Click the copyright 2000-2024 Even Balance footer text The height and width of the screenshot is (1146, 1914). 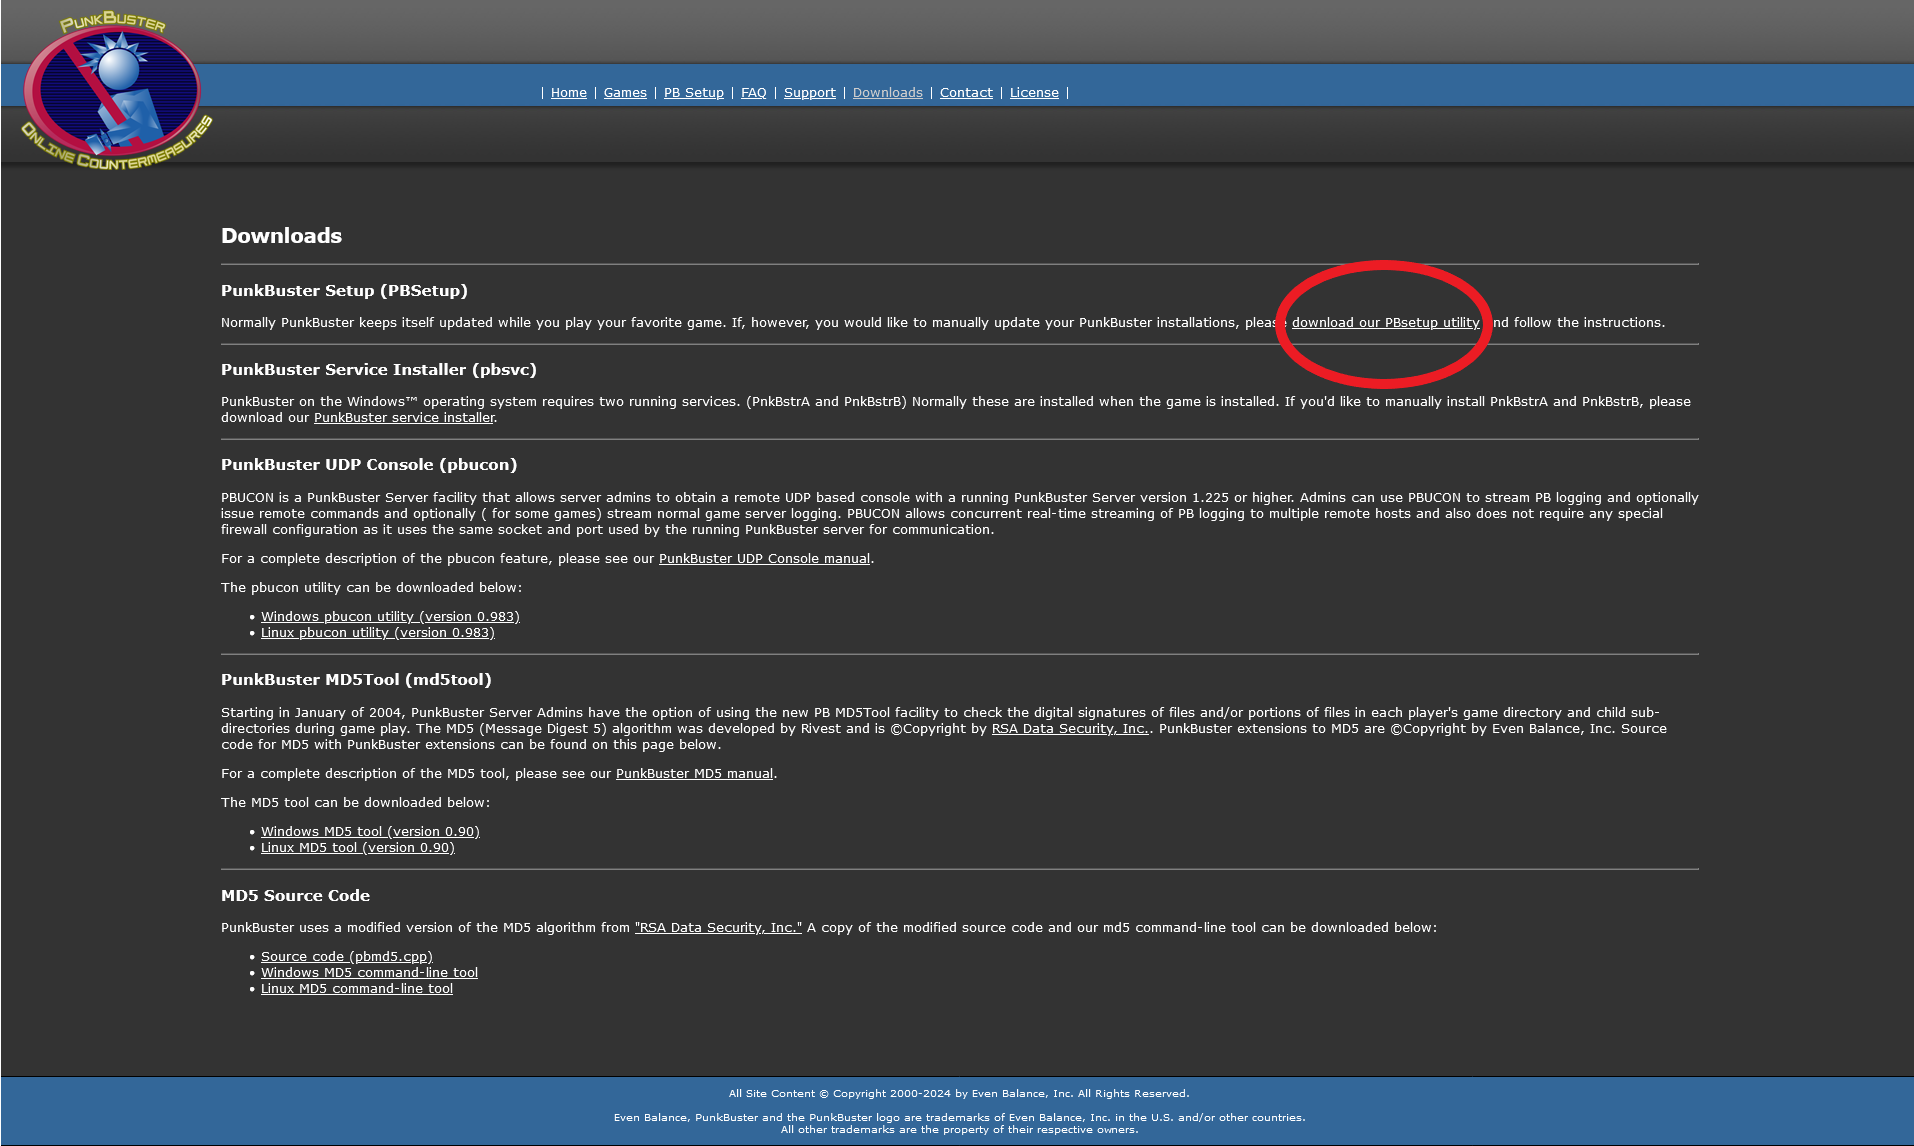[959, 1094]
